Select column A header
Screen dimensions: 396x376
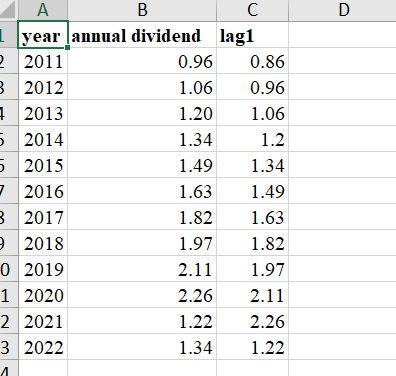pos(43,10)
